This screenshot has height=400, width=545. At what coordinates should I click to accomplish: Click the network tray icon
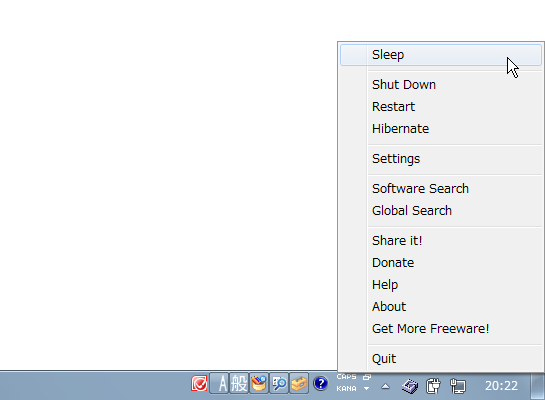(458, 386)
